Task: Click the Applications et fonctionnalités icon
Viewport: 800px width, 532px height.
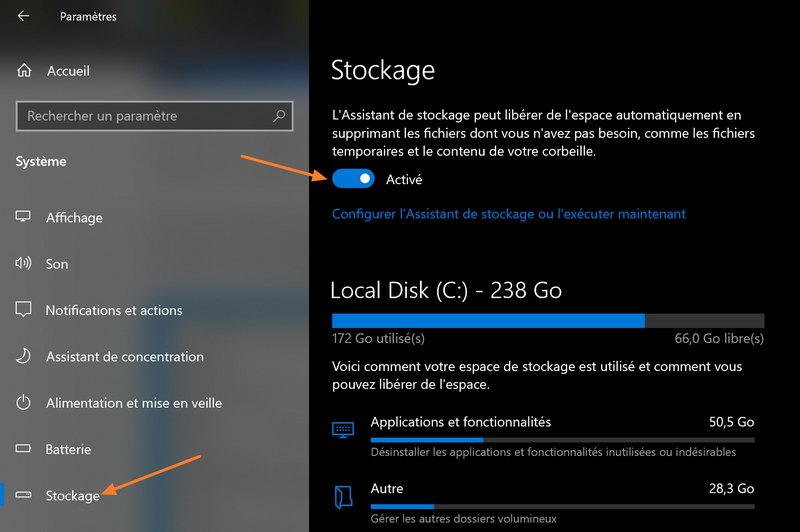Action: [x=343, y=429]
